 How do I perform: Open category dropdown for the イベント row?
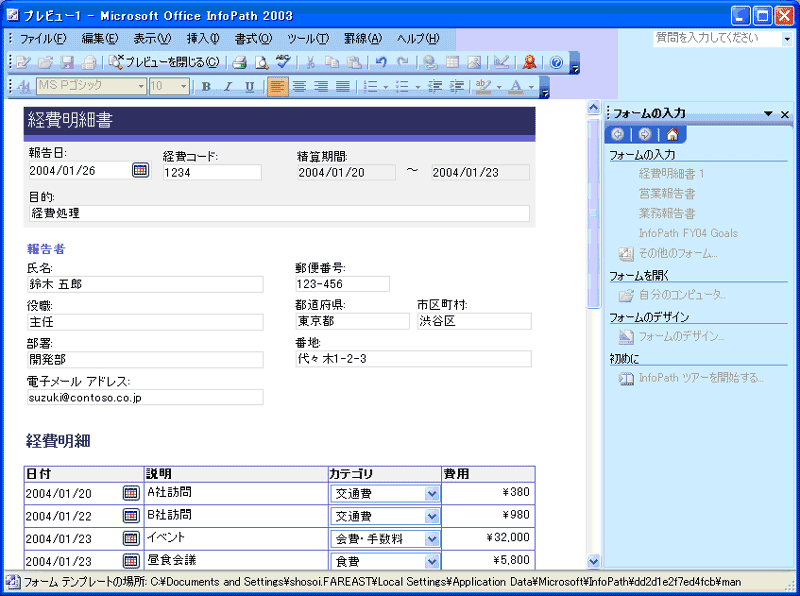tap(431, 539)
